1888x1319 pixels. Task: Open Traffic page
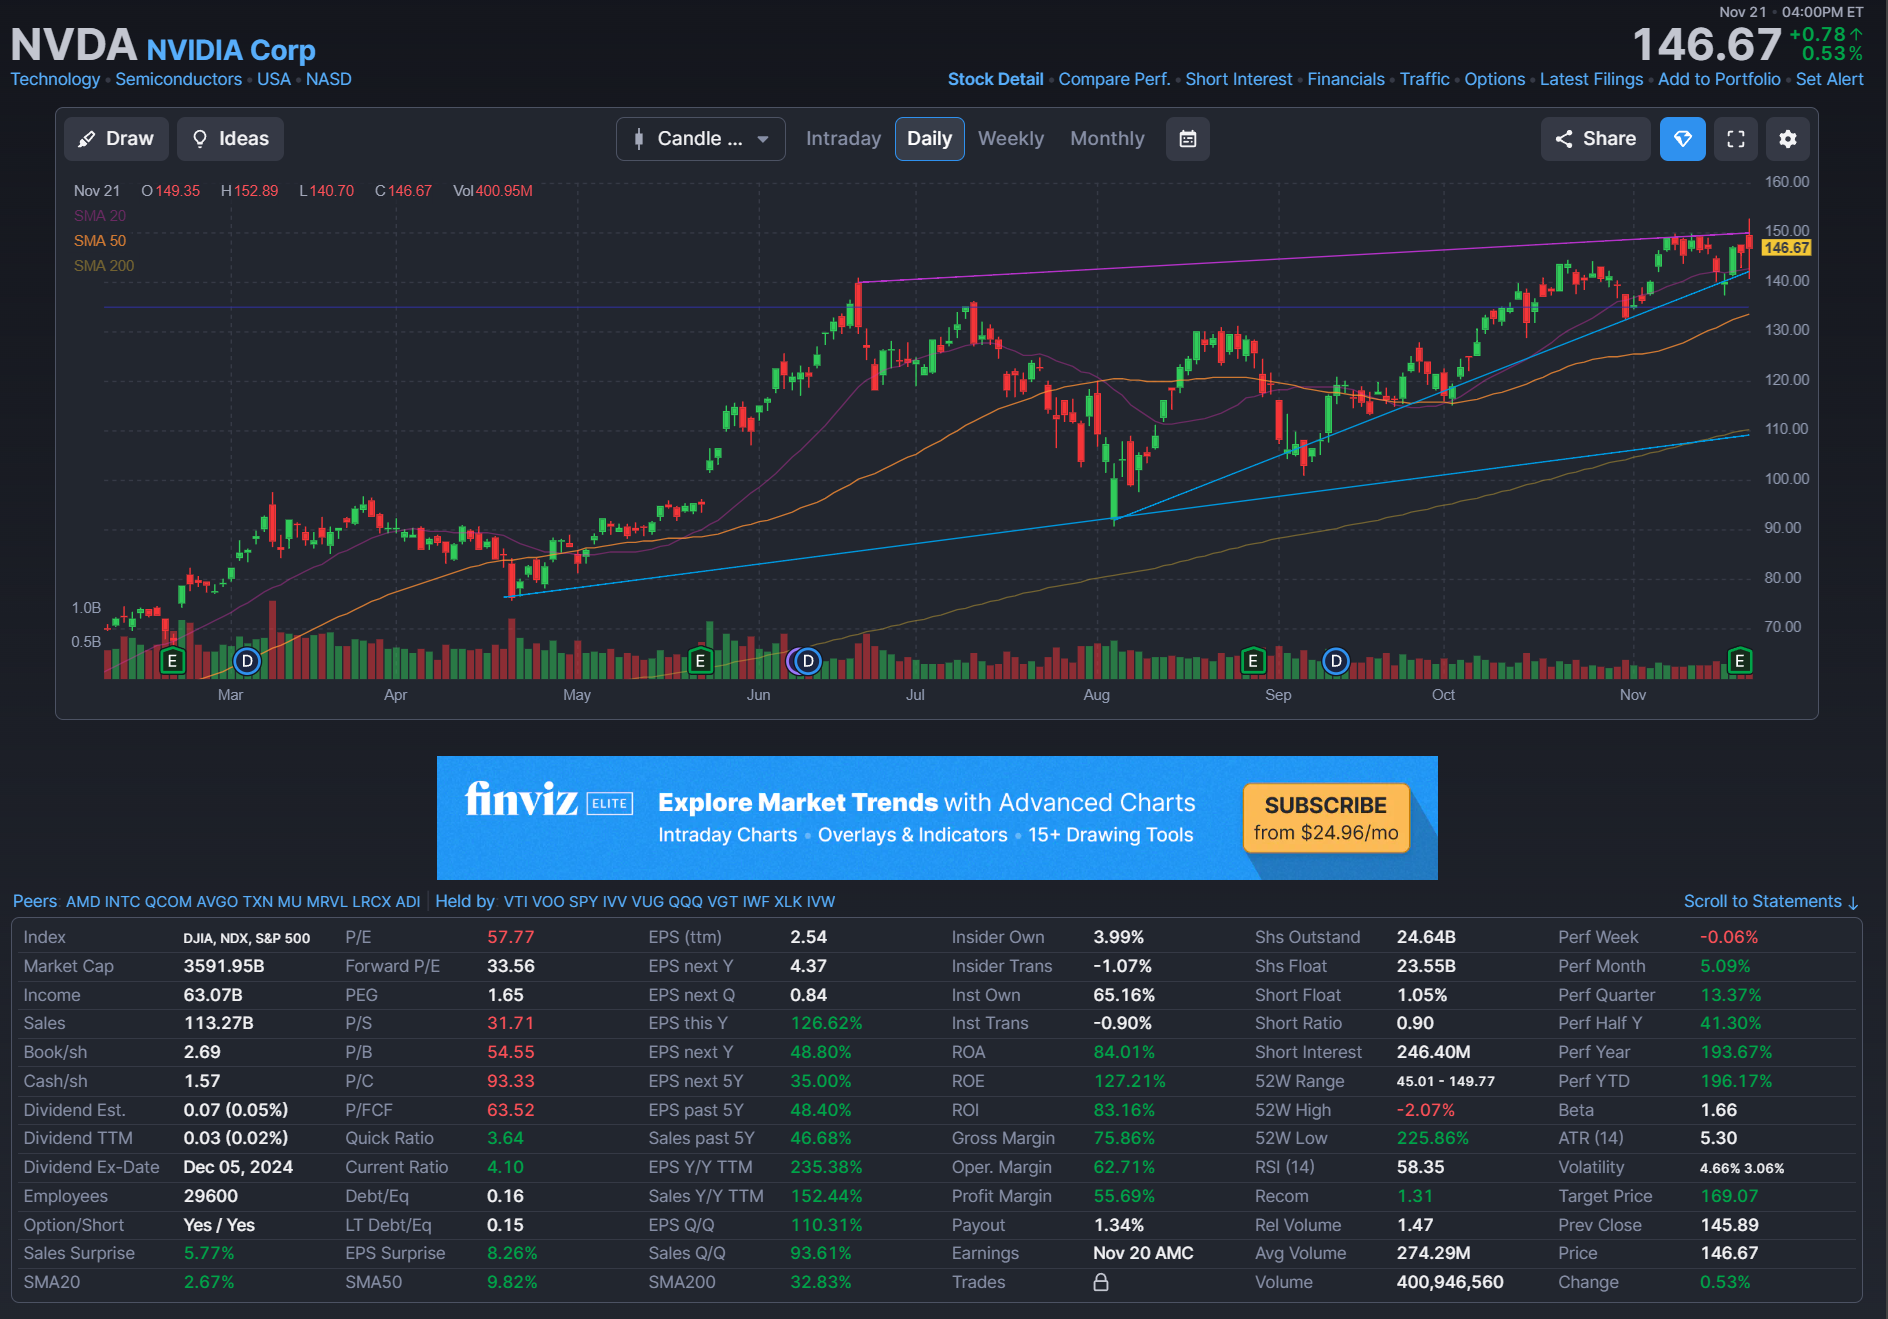pos(1424,79)
